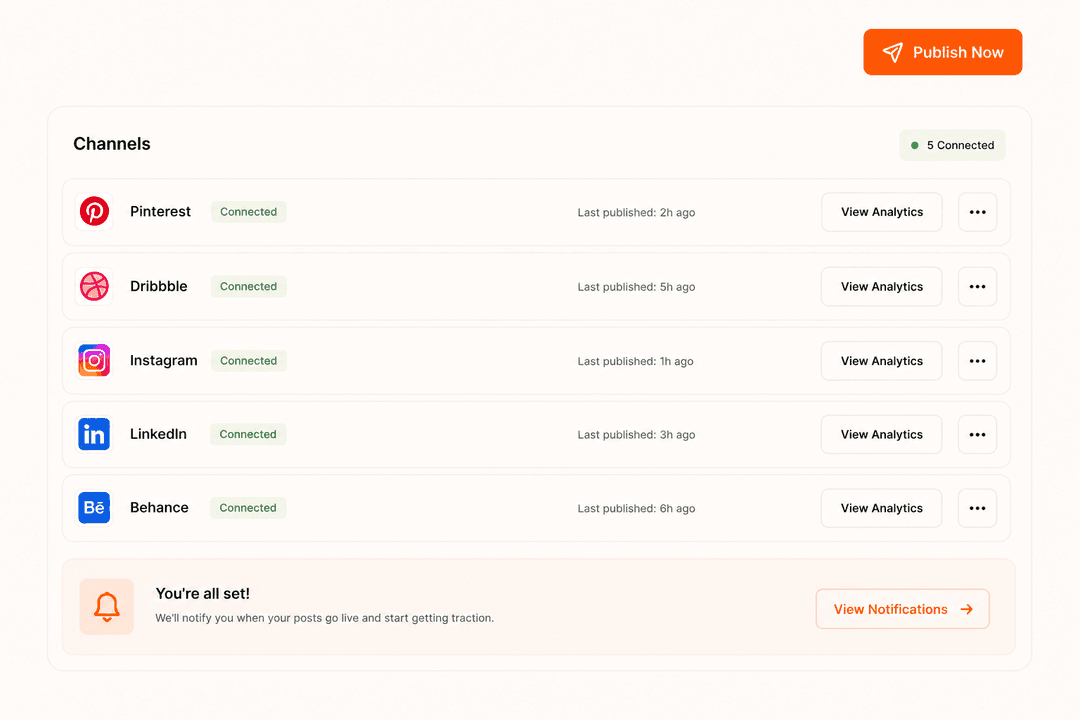Open the three-dot menu for Pinterest

[977, 212]
